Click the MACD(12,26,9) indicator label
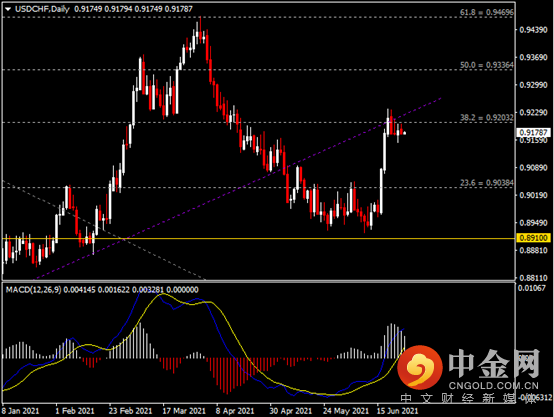 tap(33, 290)
